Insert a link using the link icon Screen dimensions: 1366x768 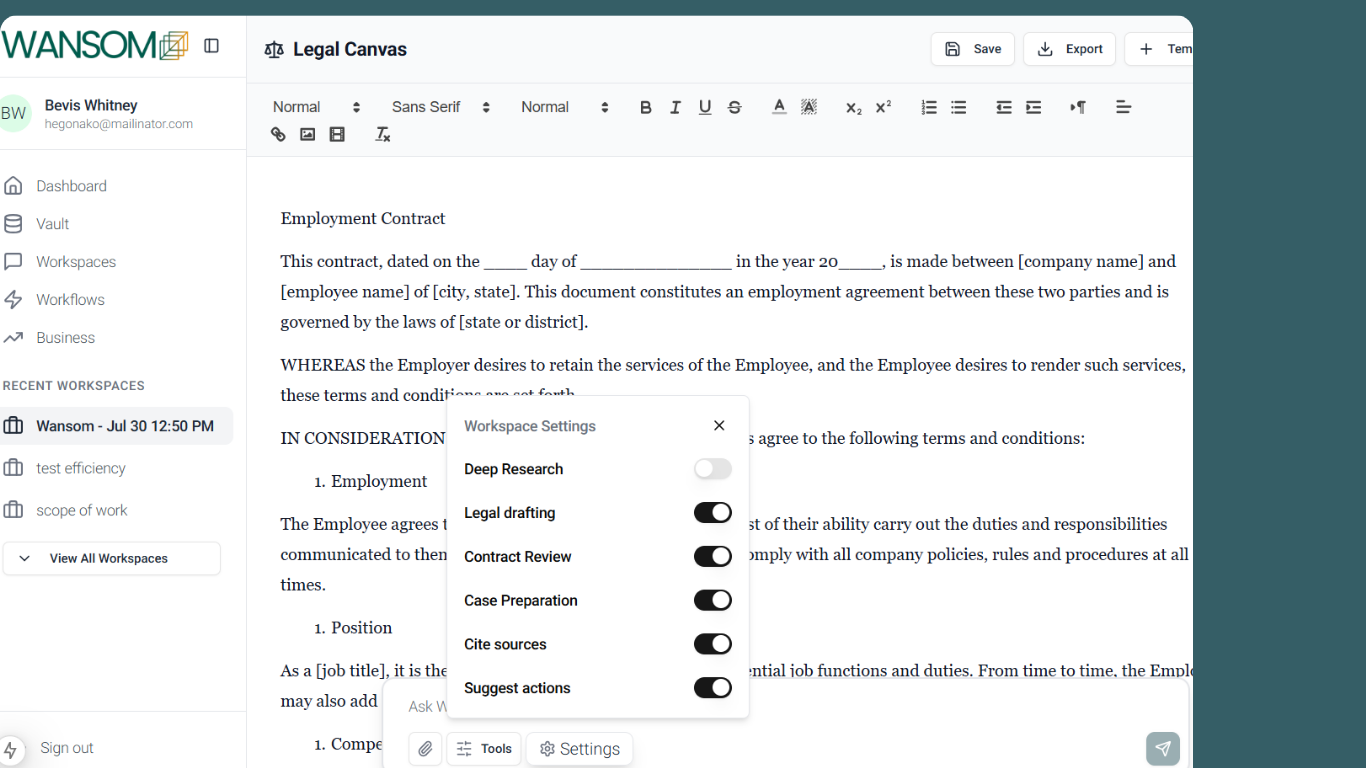click(x=278, y=133)
